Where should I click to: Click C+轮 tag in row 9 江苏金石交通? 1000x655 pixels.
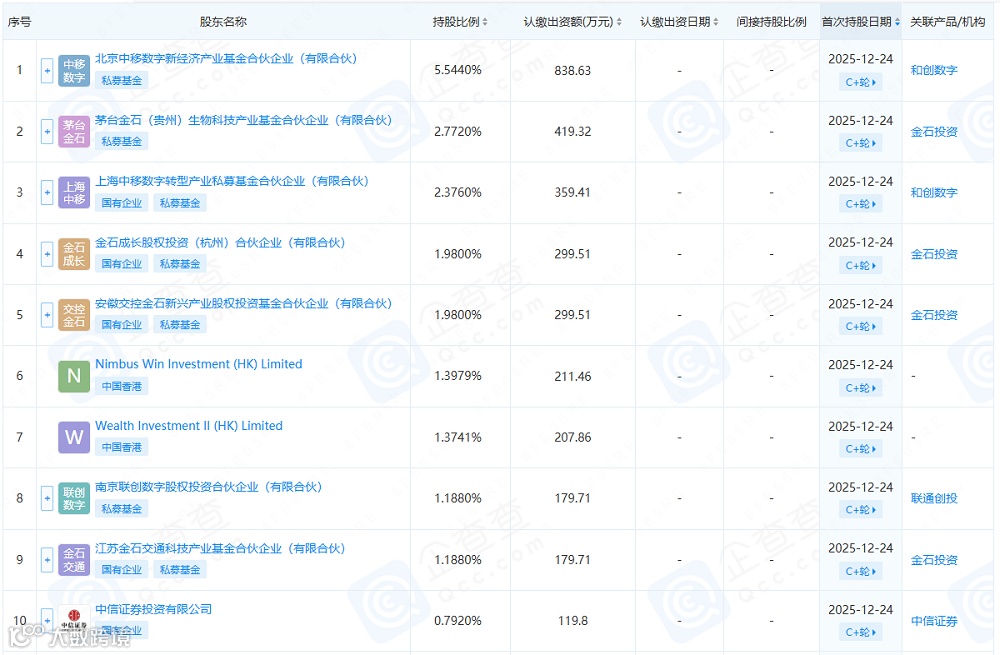pos(860,571)
